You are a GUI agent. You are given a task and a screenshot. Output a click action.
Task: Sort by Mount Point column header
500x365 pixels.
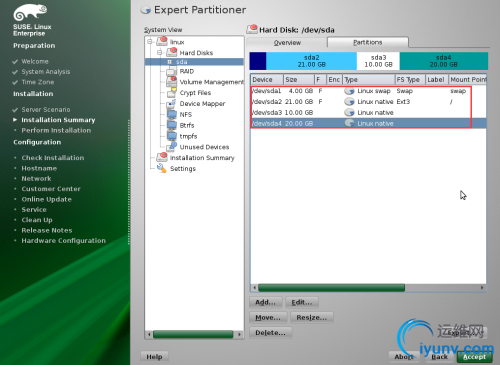point(468,80)
